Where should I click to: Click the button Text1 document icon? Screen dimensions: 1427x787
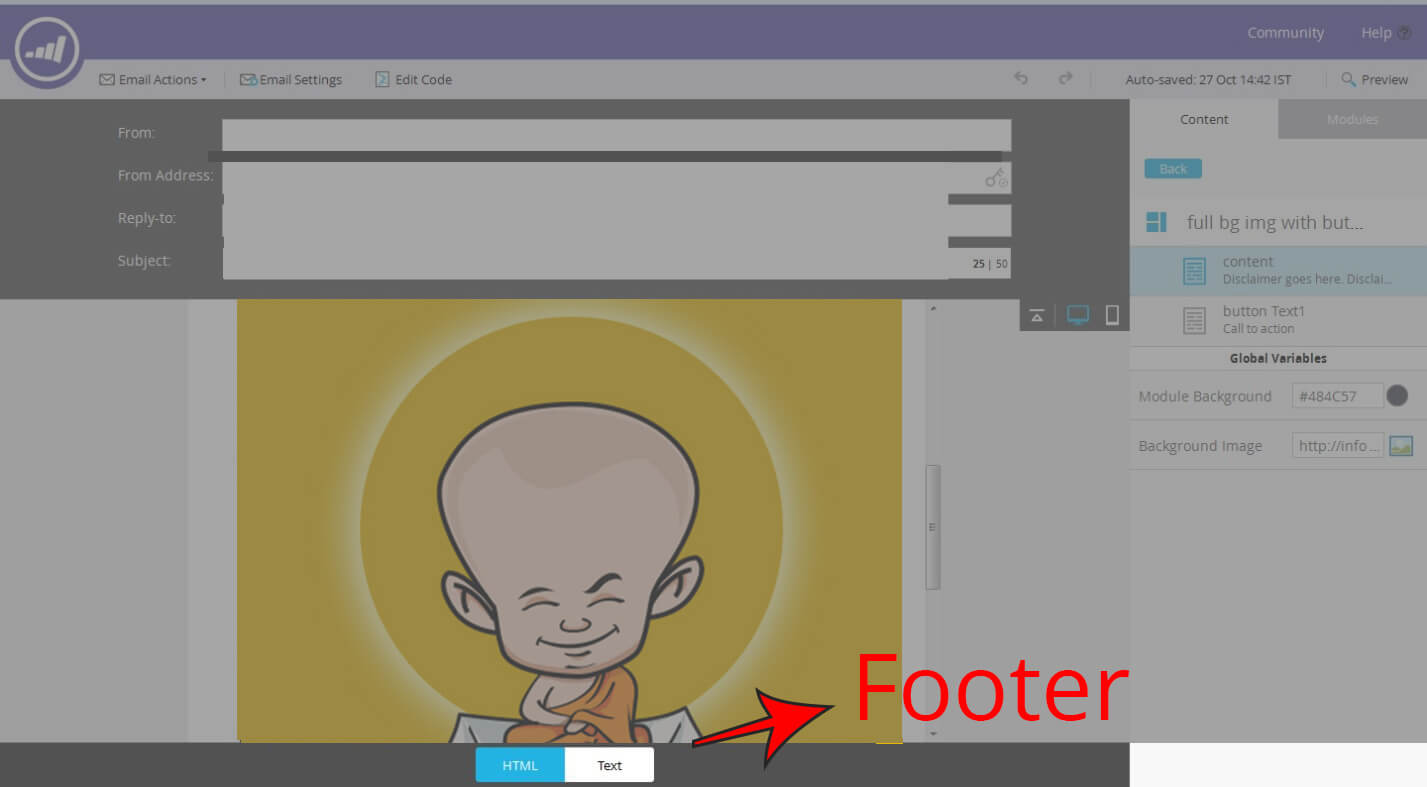click(1194, 320)
